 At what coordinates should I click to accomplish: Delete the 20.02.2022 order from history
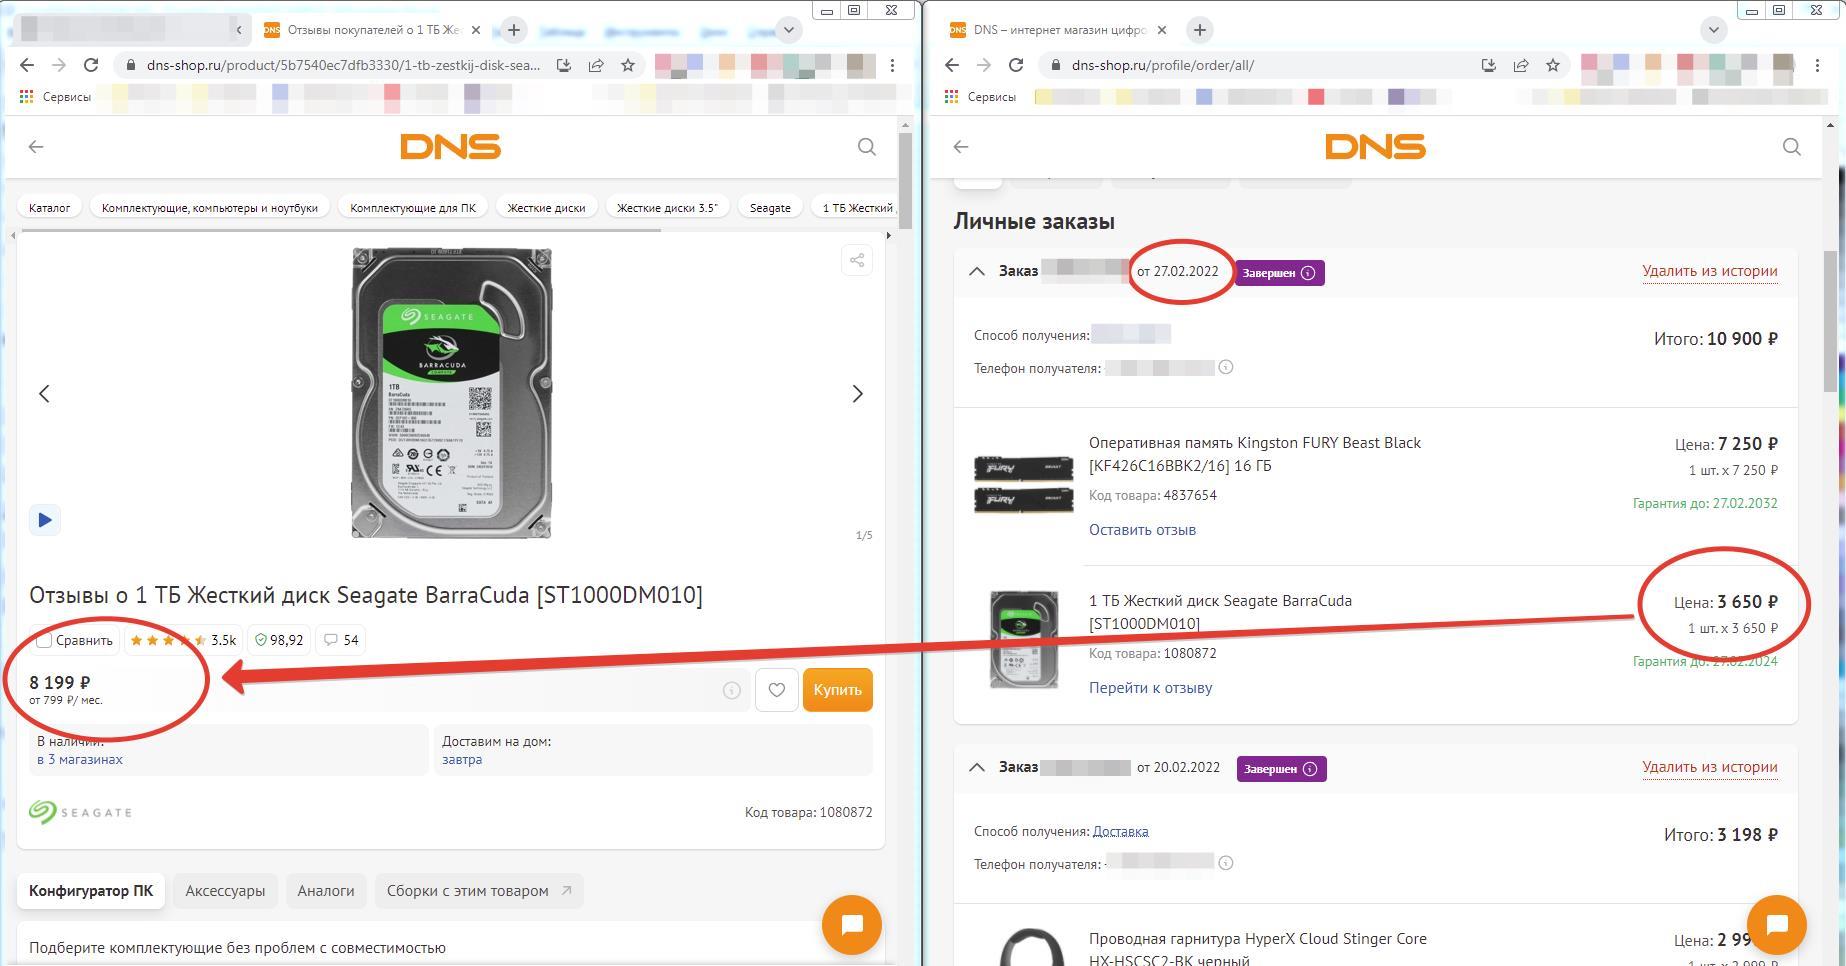[1710, 767]
